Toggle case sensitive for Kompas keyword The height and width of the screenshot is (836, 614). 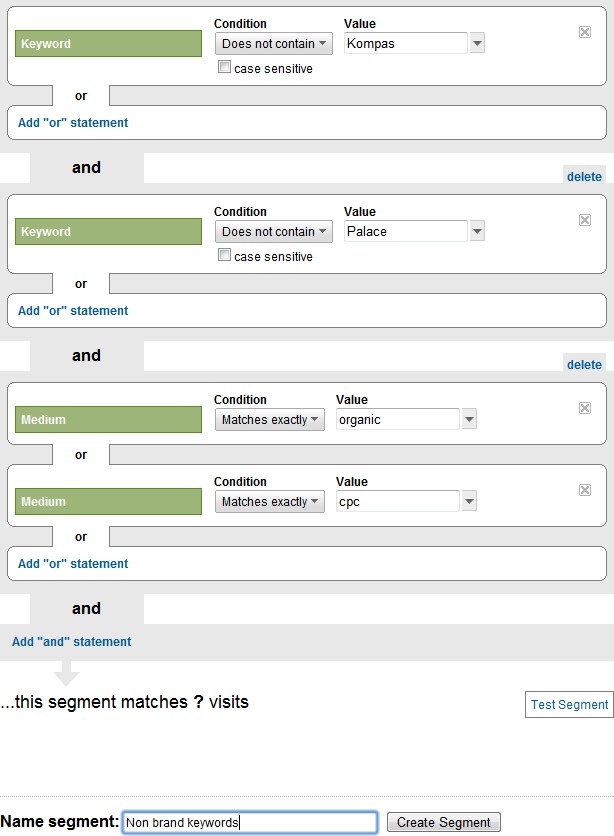point(225,68)
